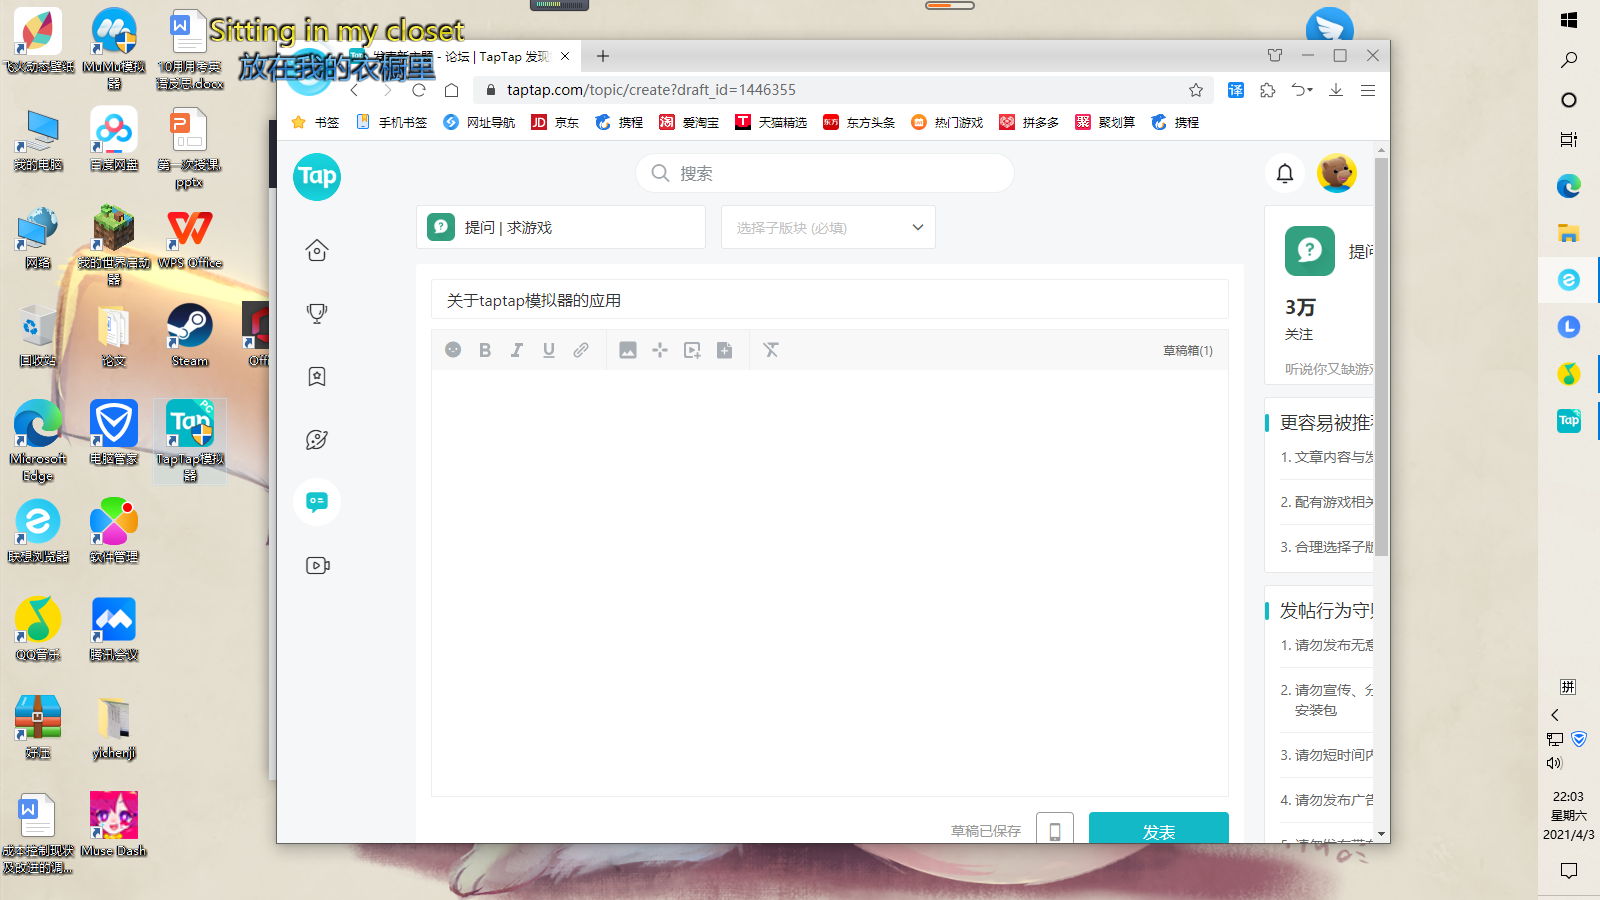Close the TapTap browser tab
The width and height of the screenshot is (1600, 900).
(x=565, y=56)
